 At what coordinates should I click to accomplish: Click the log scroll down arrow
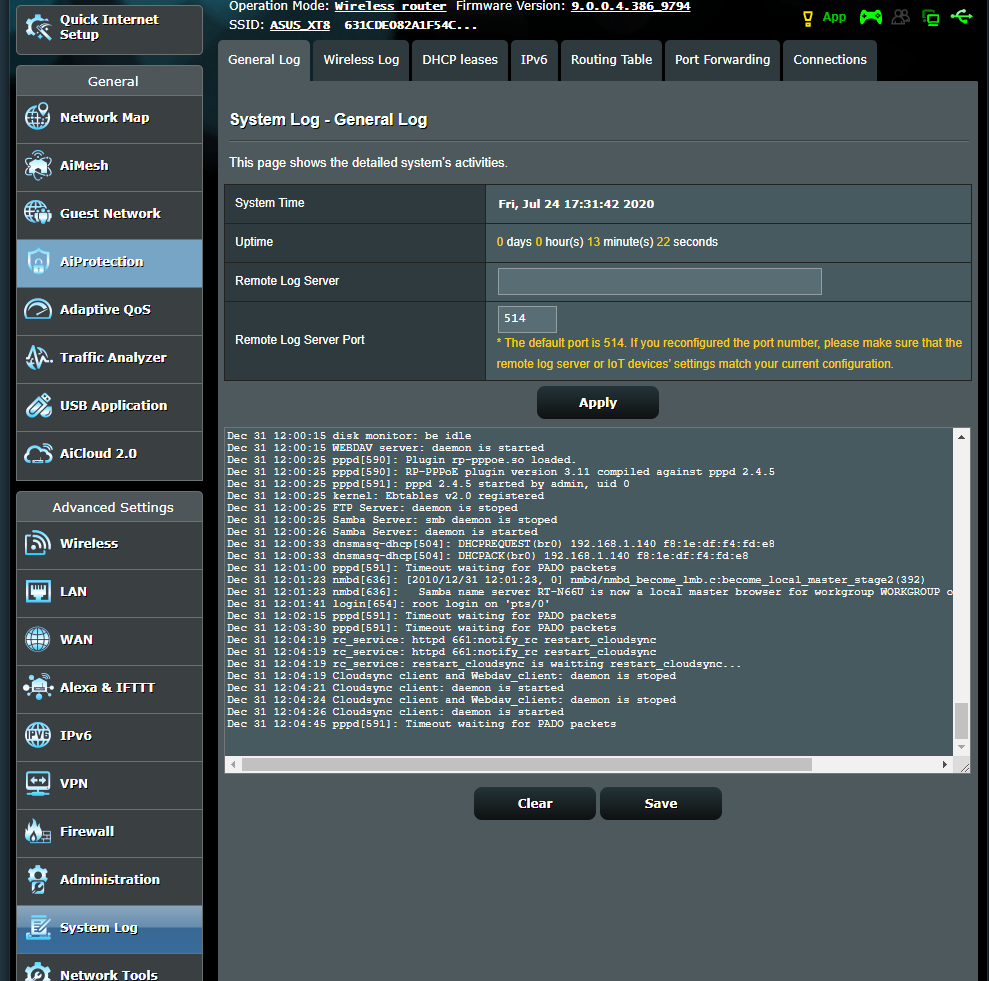point(961,747)
